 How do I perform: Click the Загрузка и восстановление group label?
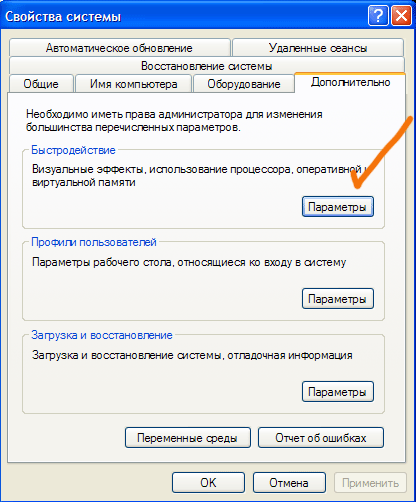pyautogui.click(x=102, y=335)
